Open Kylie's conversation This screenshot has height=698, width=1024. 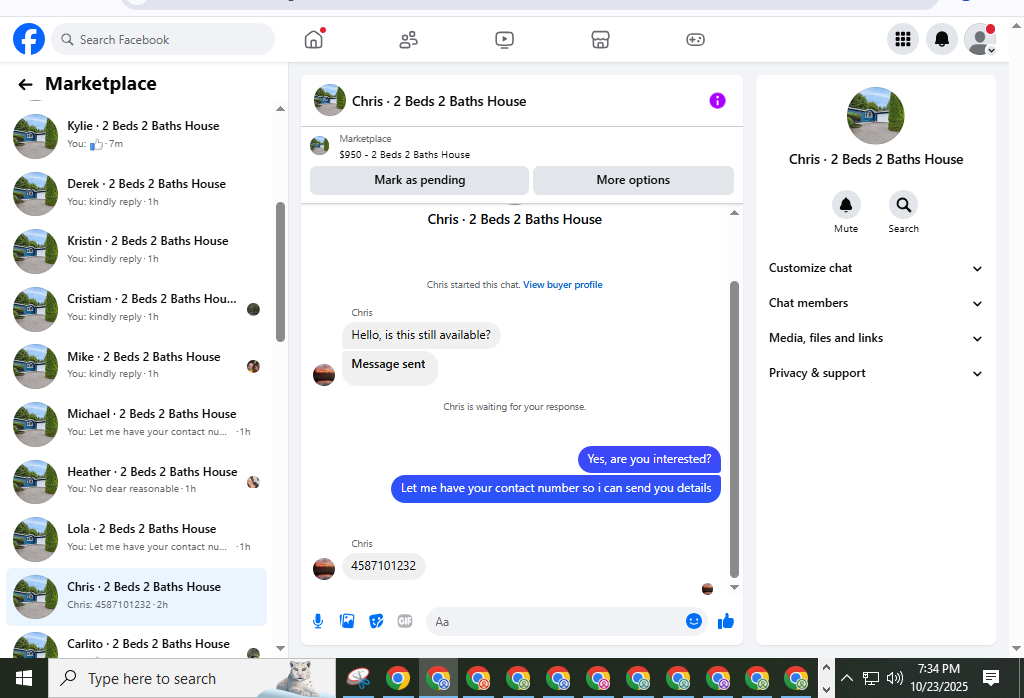tap(136, 135)
